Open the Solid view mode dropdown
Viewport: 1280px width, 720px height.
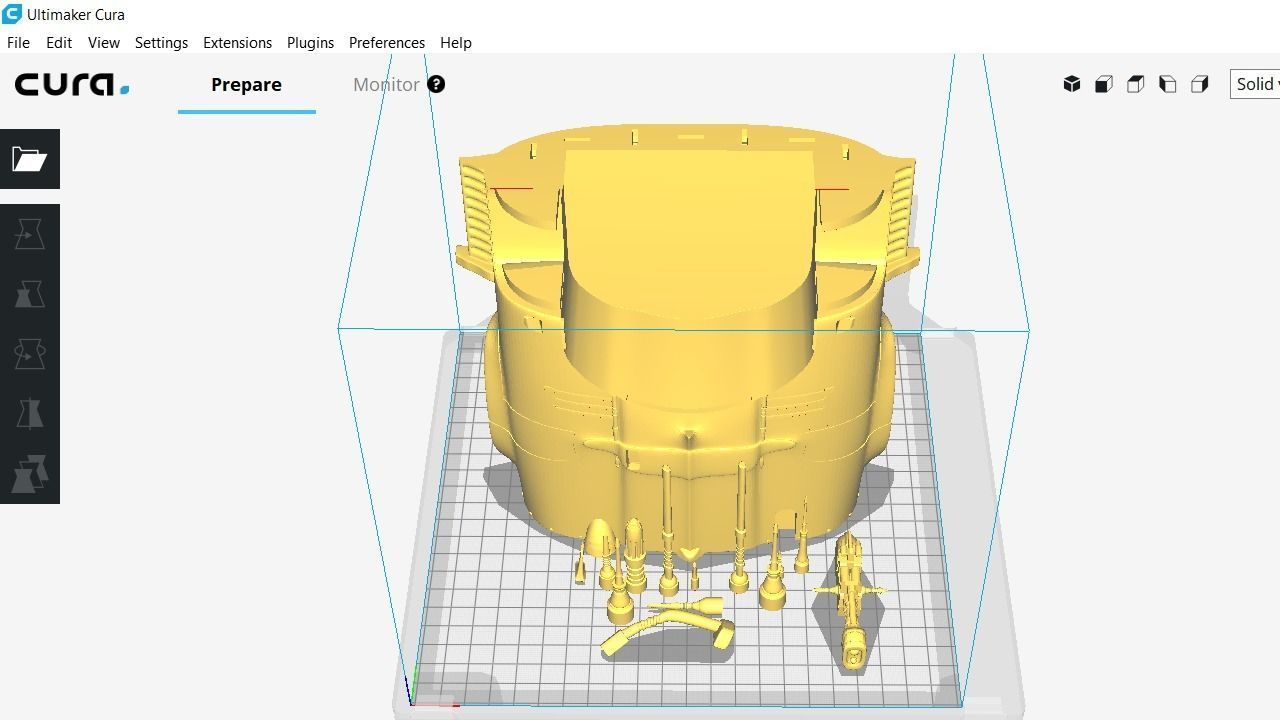point(1255,84)
